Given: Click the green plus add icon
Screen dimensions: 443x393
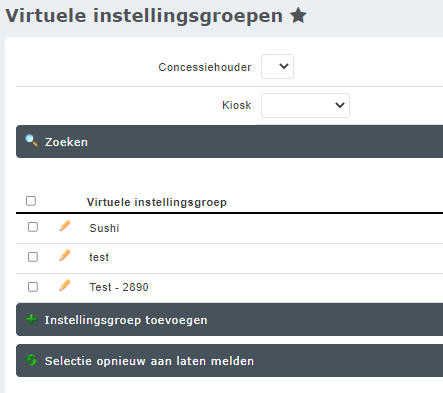Looking at the screenshot, I should click(x=31, y=319).
